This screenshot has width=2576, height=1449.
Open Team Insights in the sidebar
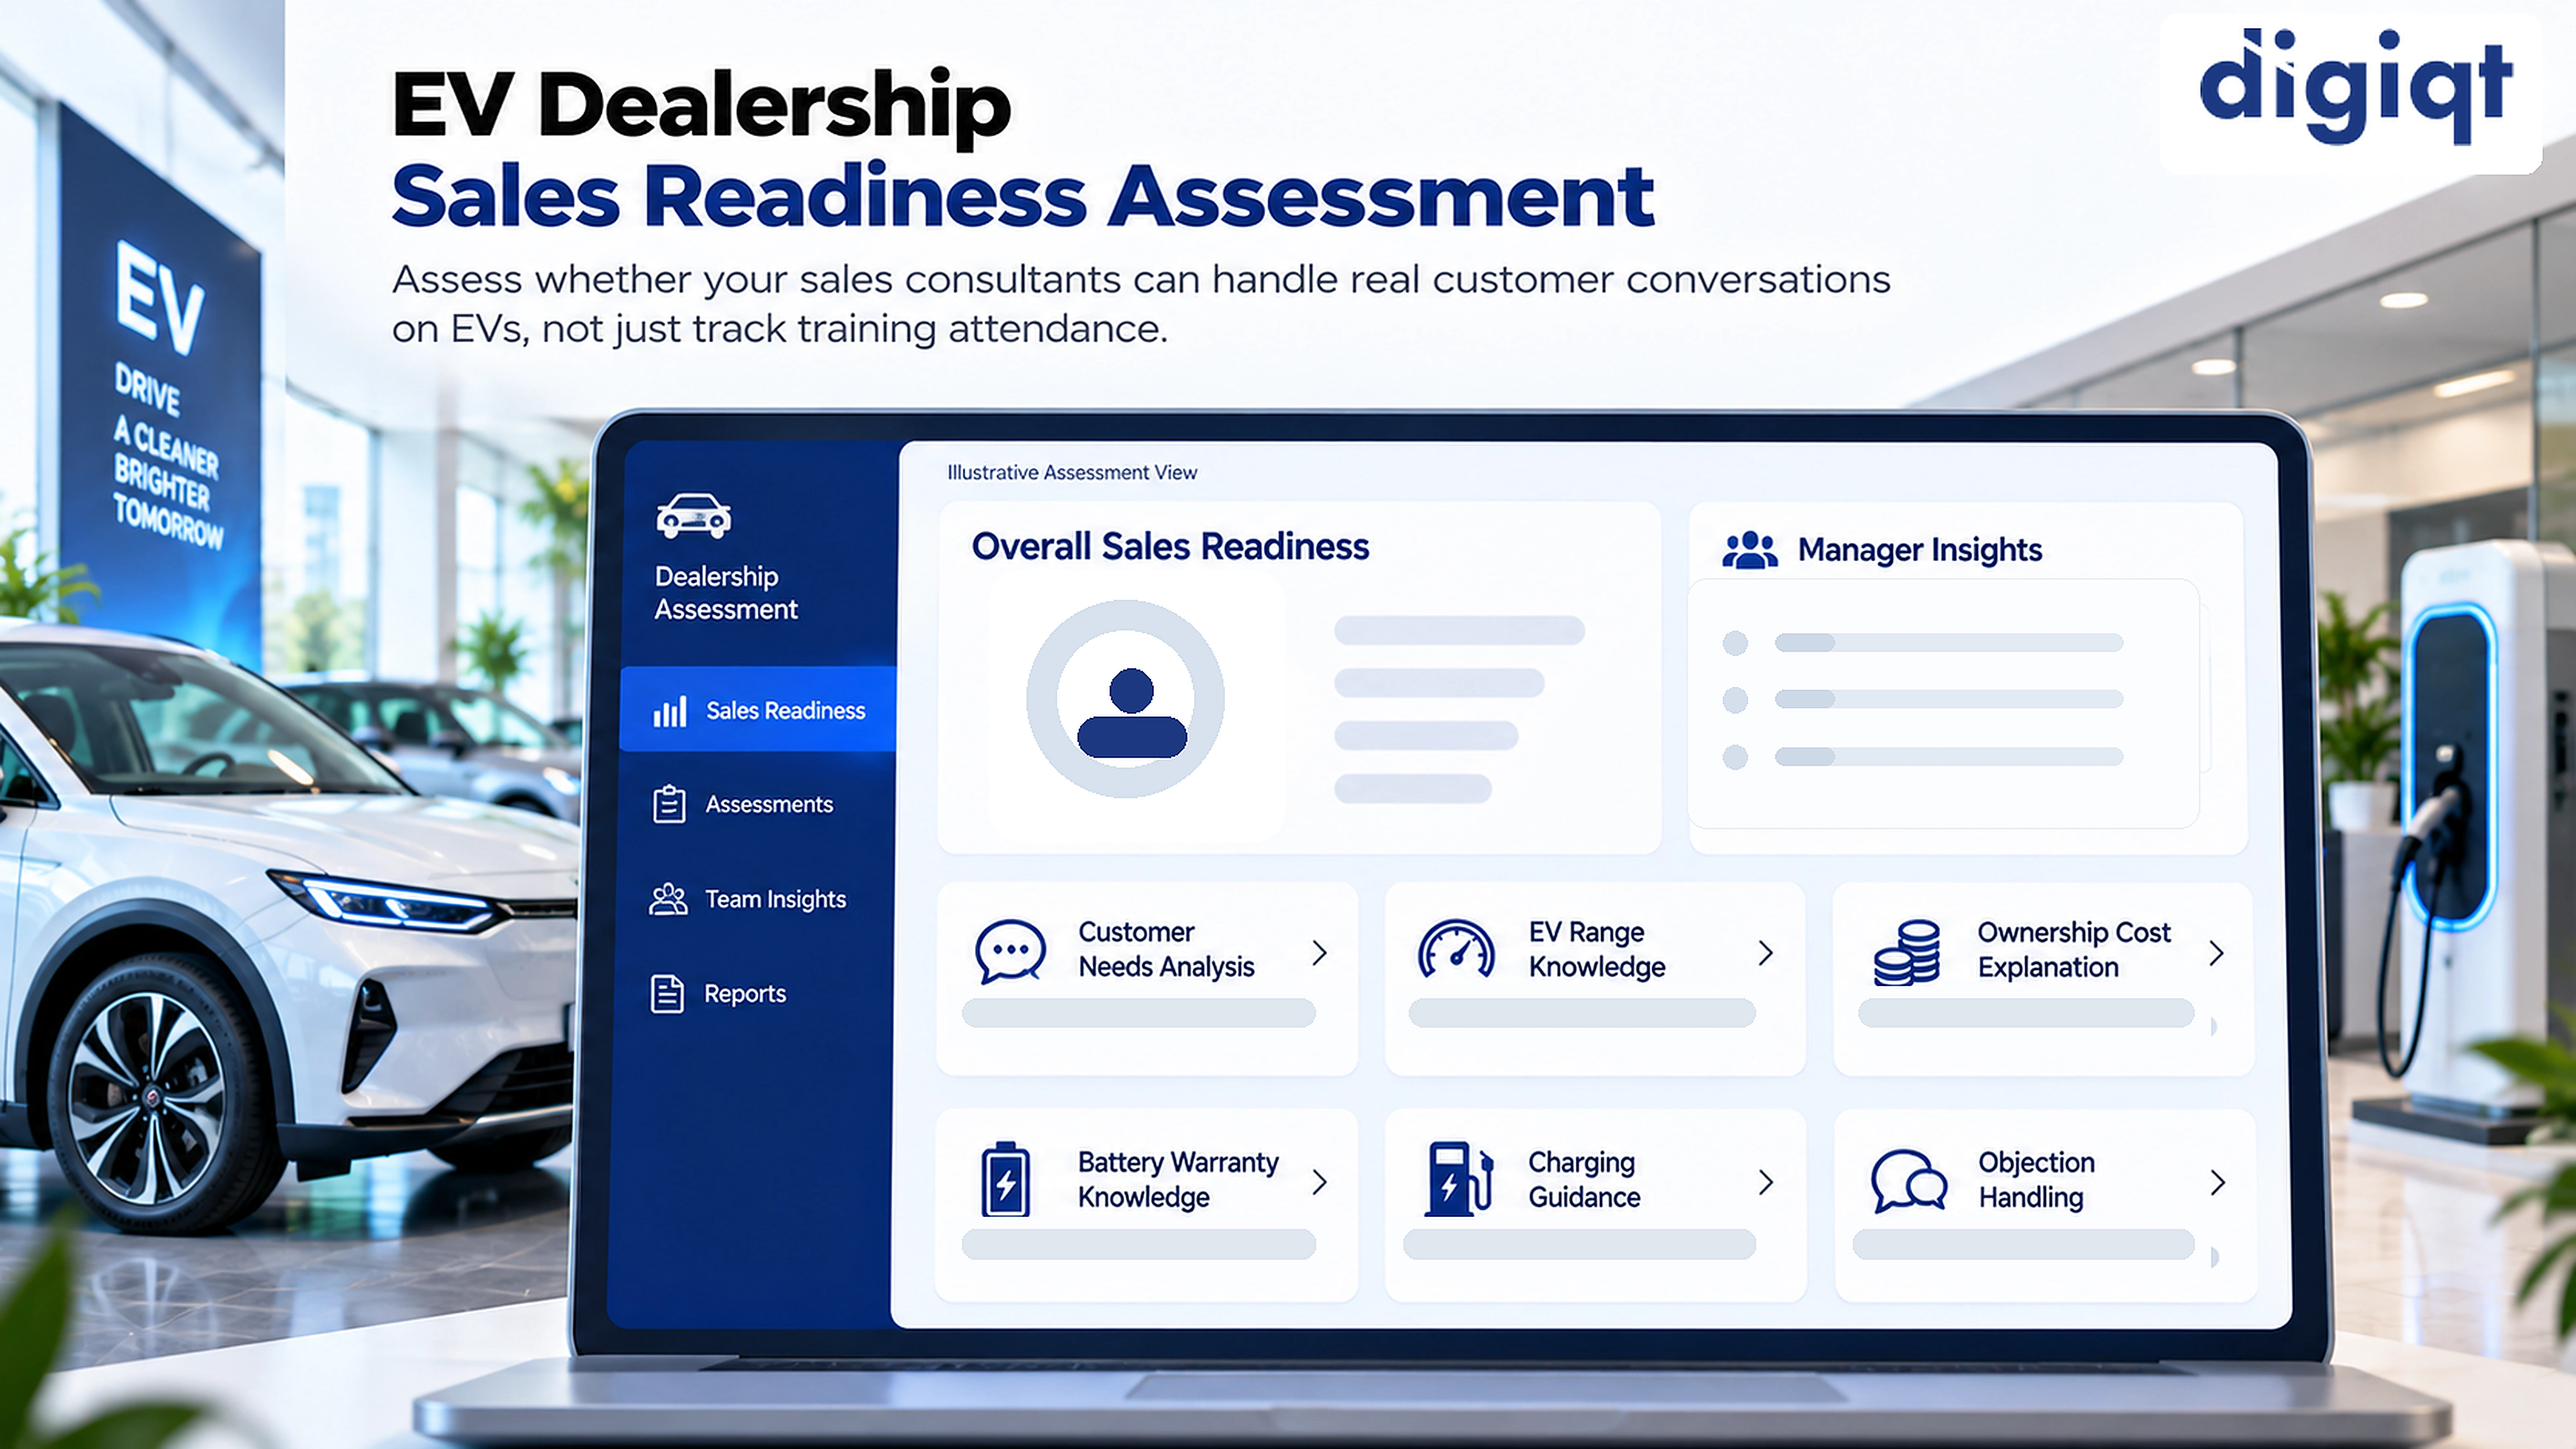pyautogui.click(x=748, y=899)
